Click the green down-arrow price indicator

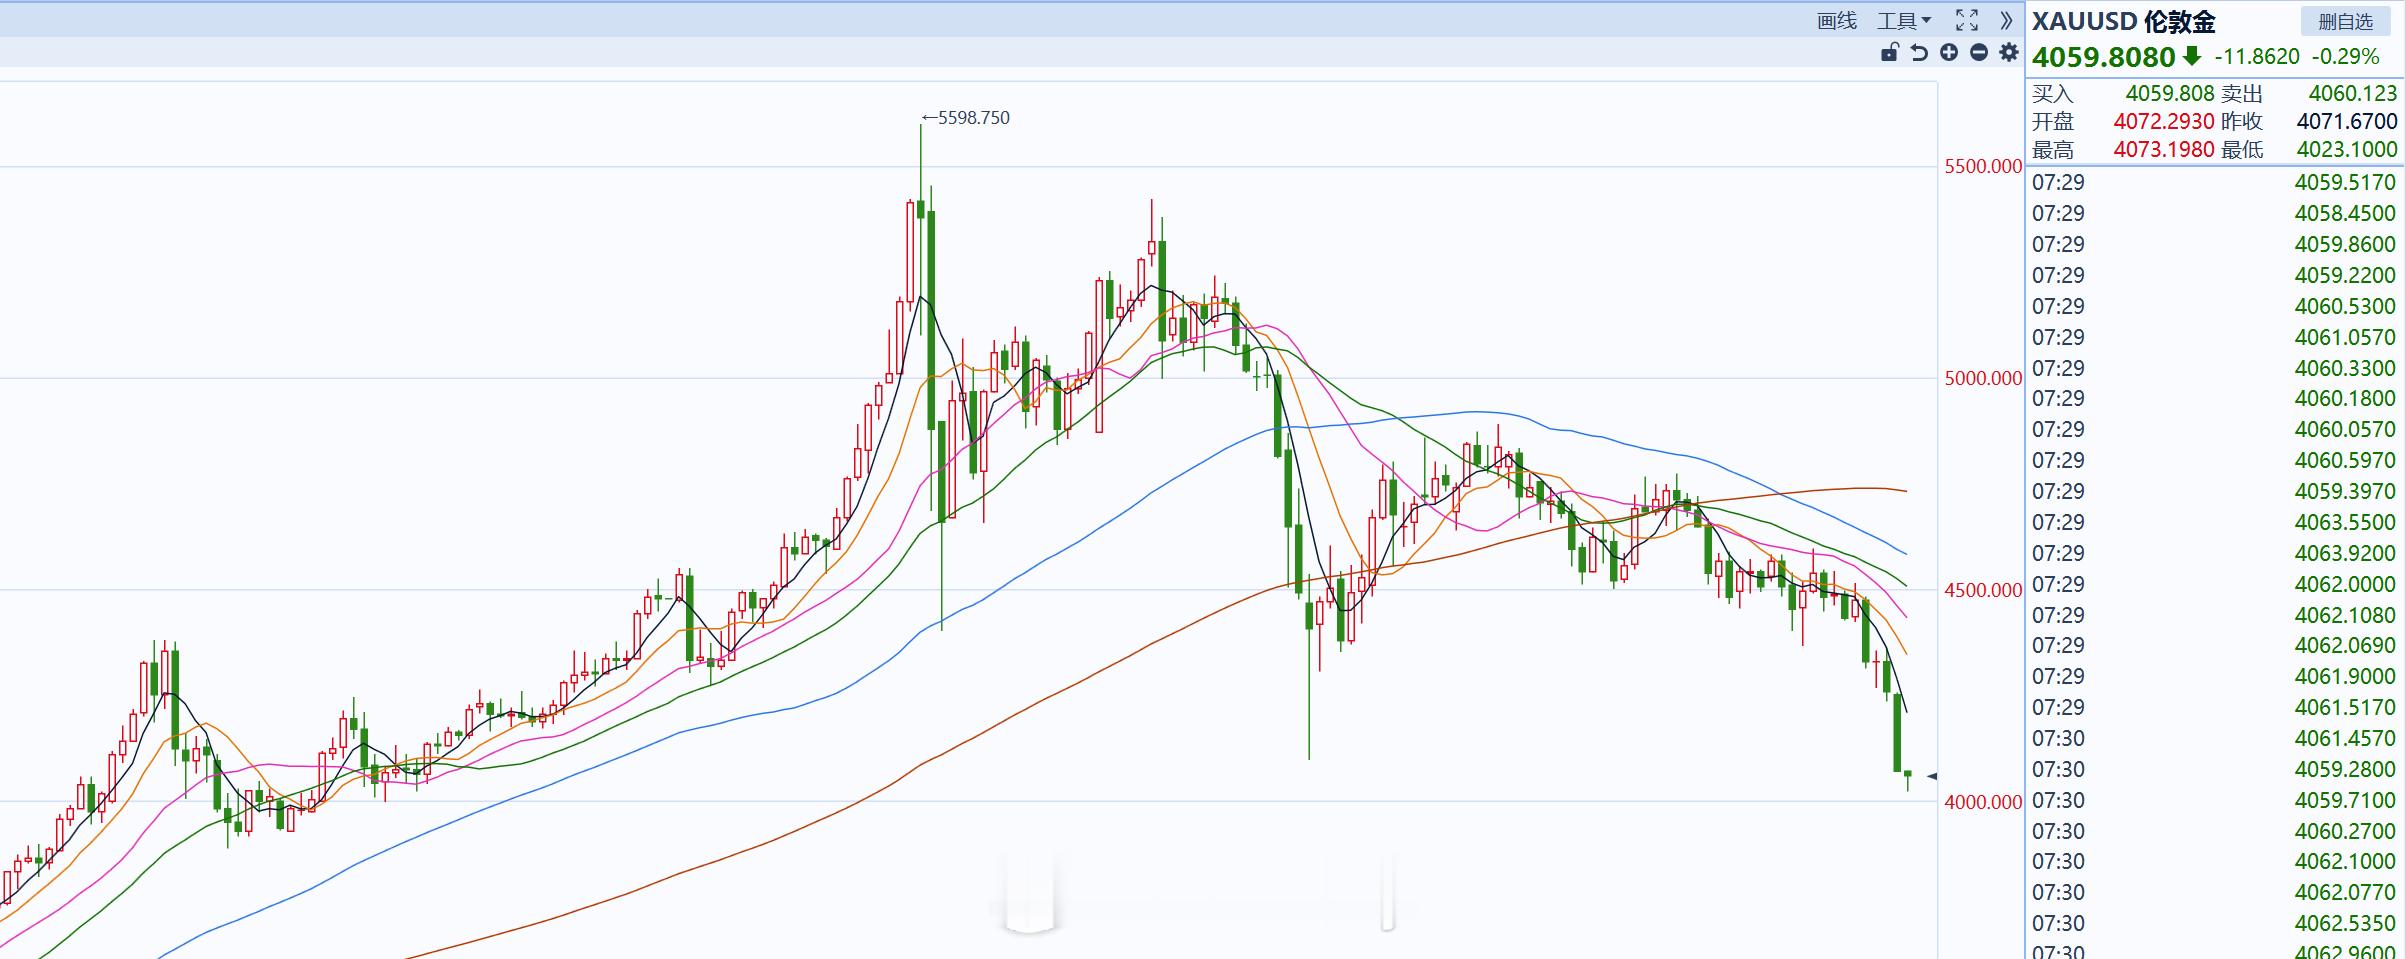pos(2192,56)
